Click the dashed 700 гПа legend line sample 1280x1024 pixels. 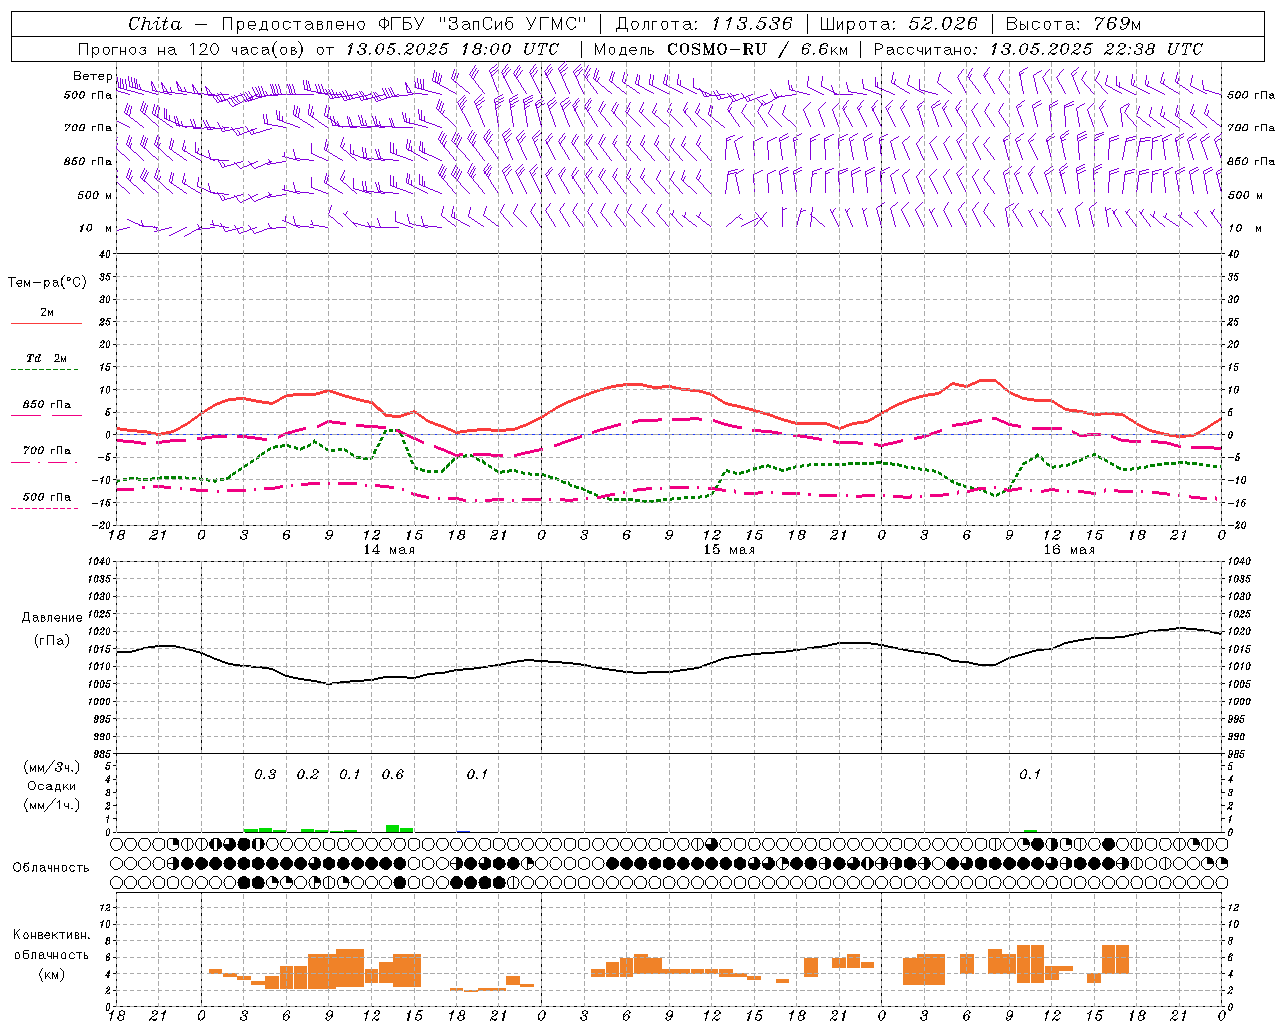point(44,462)
